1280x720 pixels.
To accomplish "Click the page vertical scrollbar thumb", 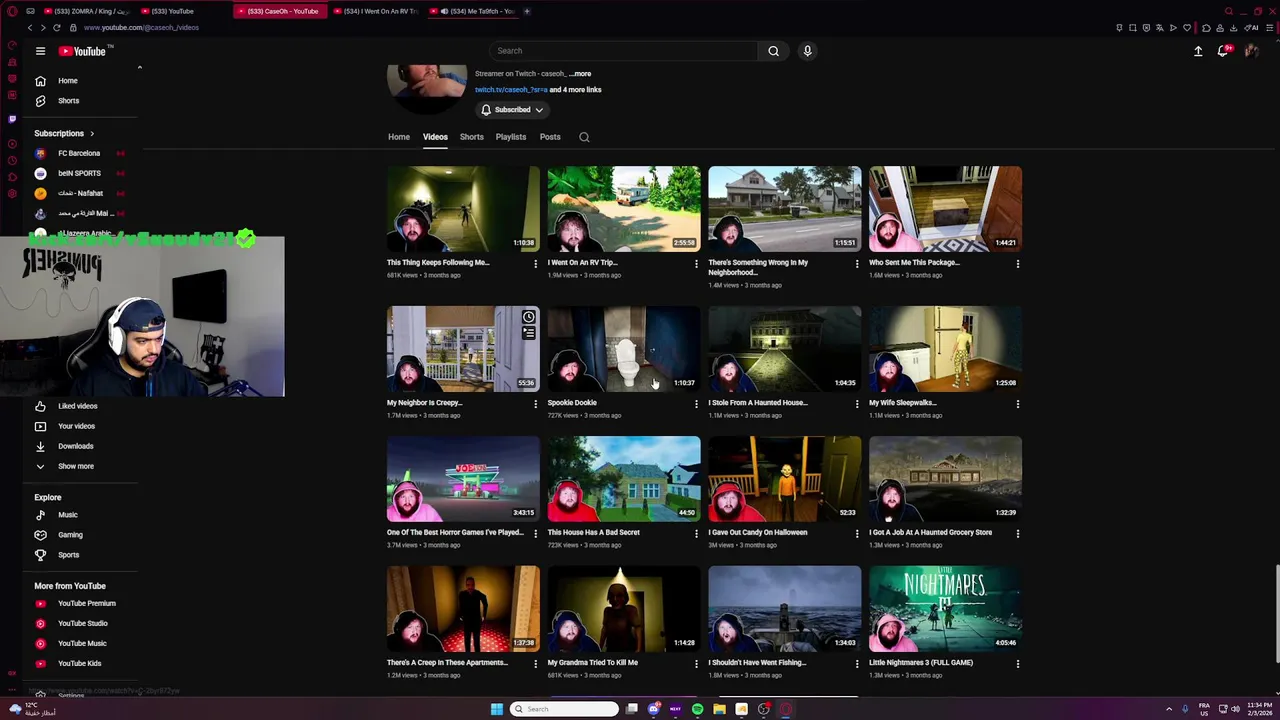I will (1276, 612).
